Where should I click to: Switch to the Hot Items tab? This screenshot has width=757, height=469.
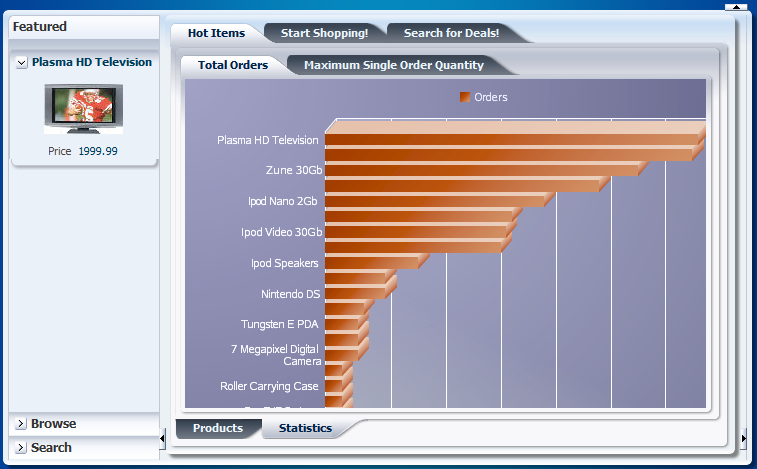point(216,33)
